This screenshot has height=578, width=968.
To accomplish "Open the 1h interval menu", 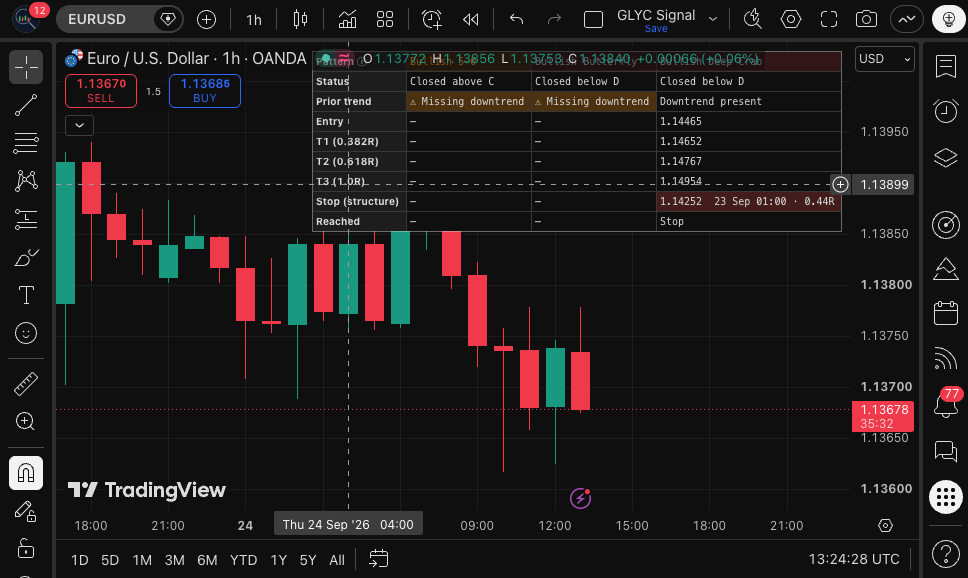I will (x=254, y=20).
